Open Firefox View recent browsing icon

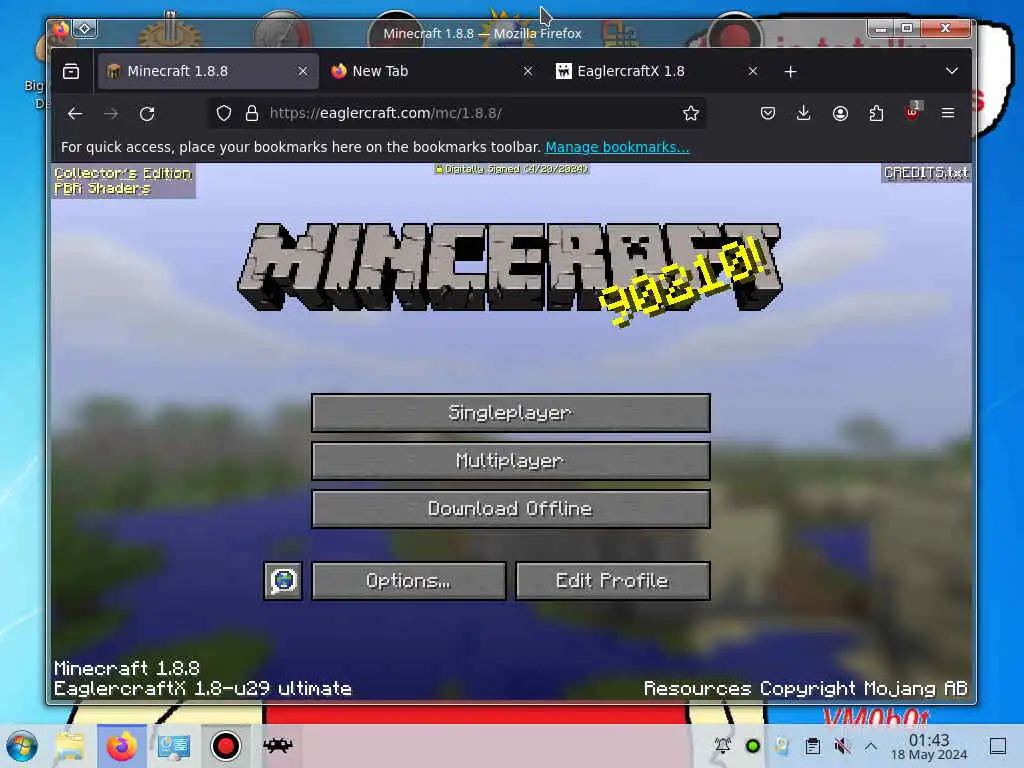71,71
